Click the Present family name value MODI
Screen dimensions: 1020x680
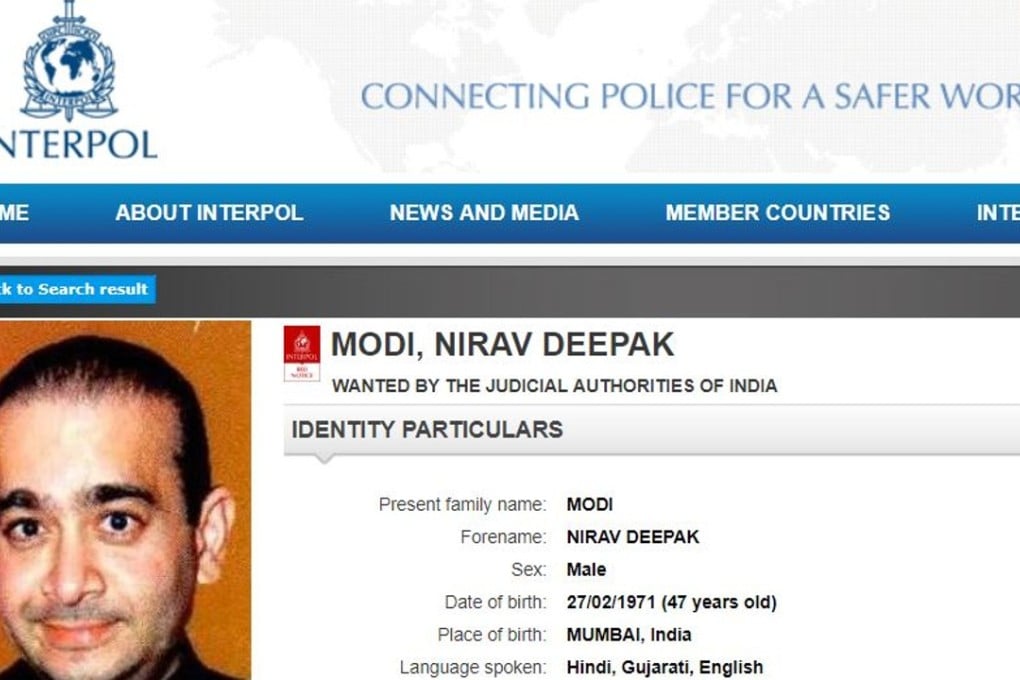coord(588,505)
